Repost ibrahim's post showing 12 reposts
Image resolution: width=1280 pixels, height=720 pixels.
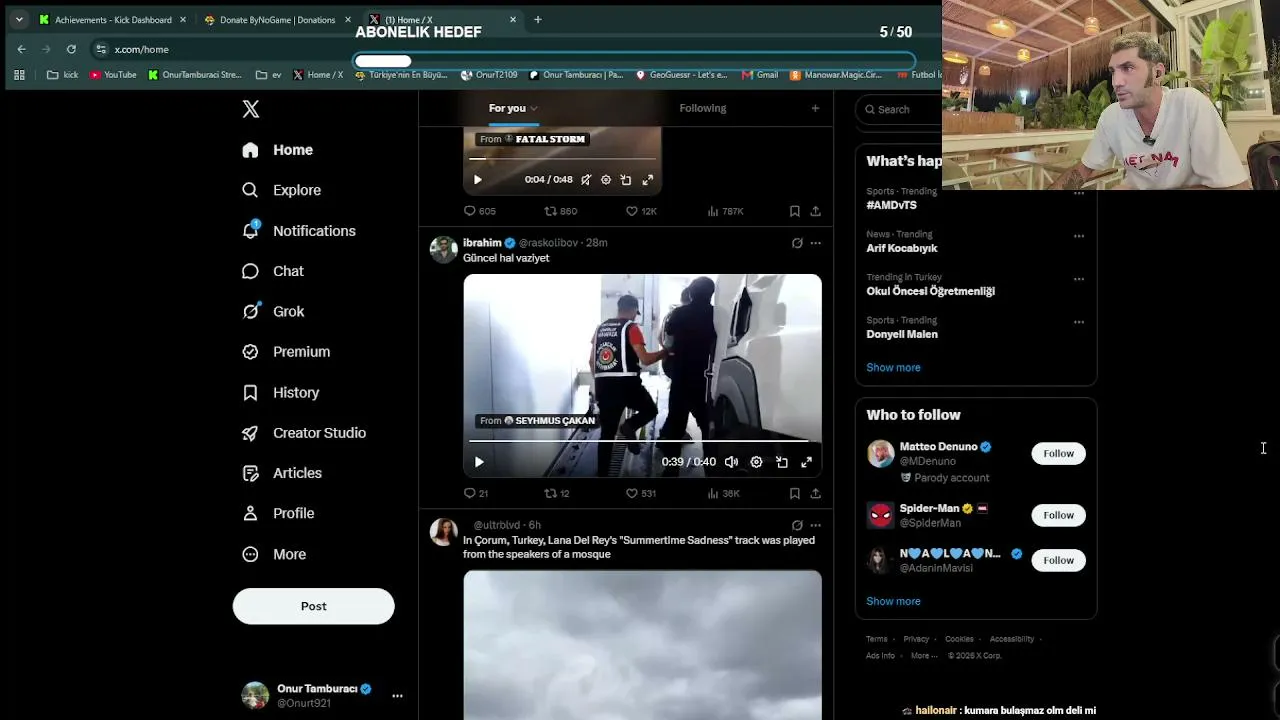[x=556, y=493]
